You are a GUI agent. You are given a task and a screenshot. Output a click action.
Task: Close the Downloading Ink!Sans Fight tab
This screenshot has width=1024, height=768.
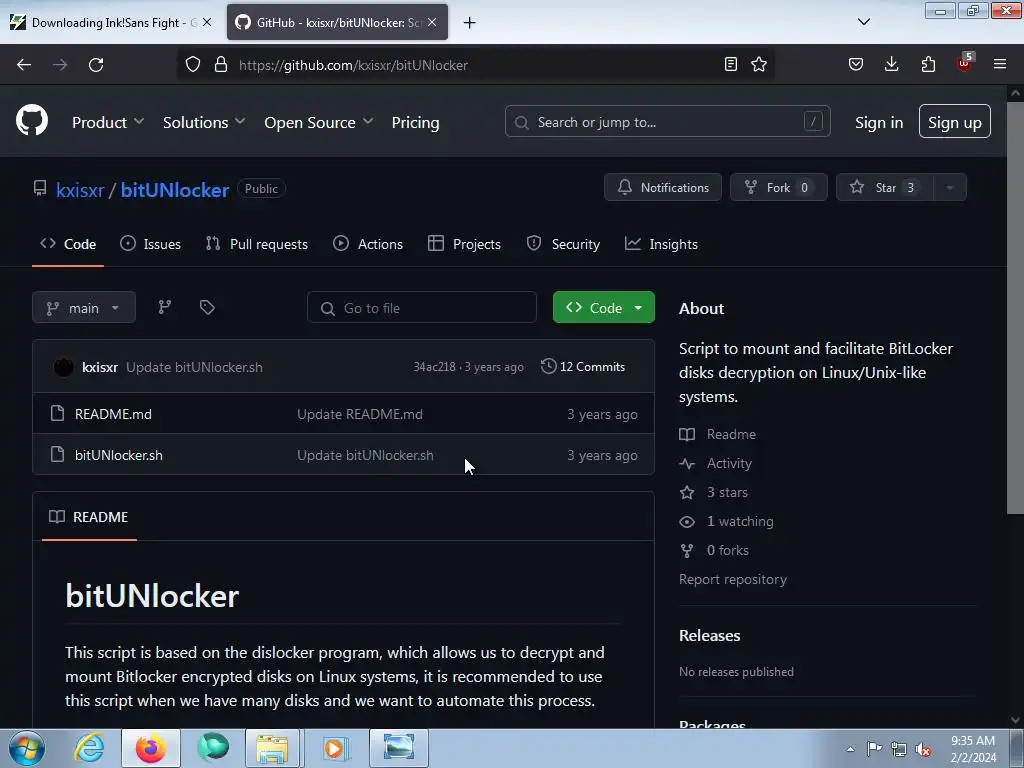click(207, 22)
